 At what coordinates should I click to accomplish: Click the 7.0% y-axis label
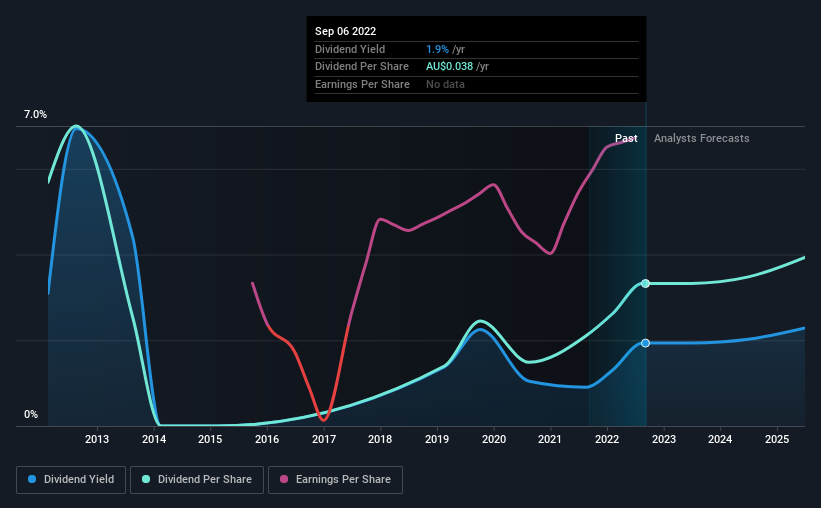[35, 114]
